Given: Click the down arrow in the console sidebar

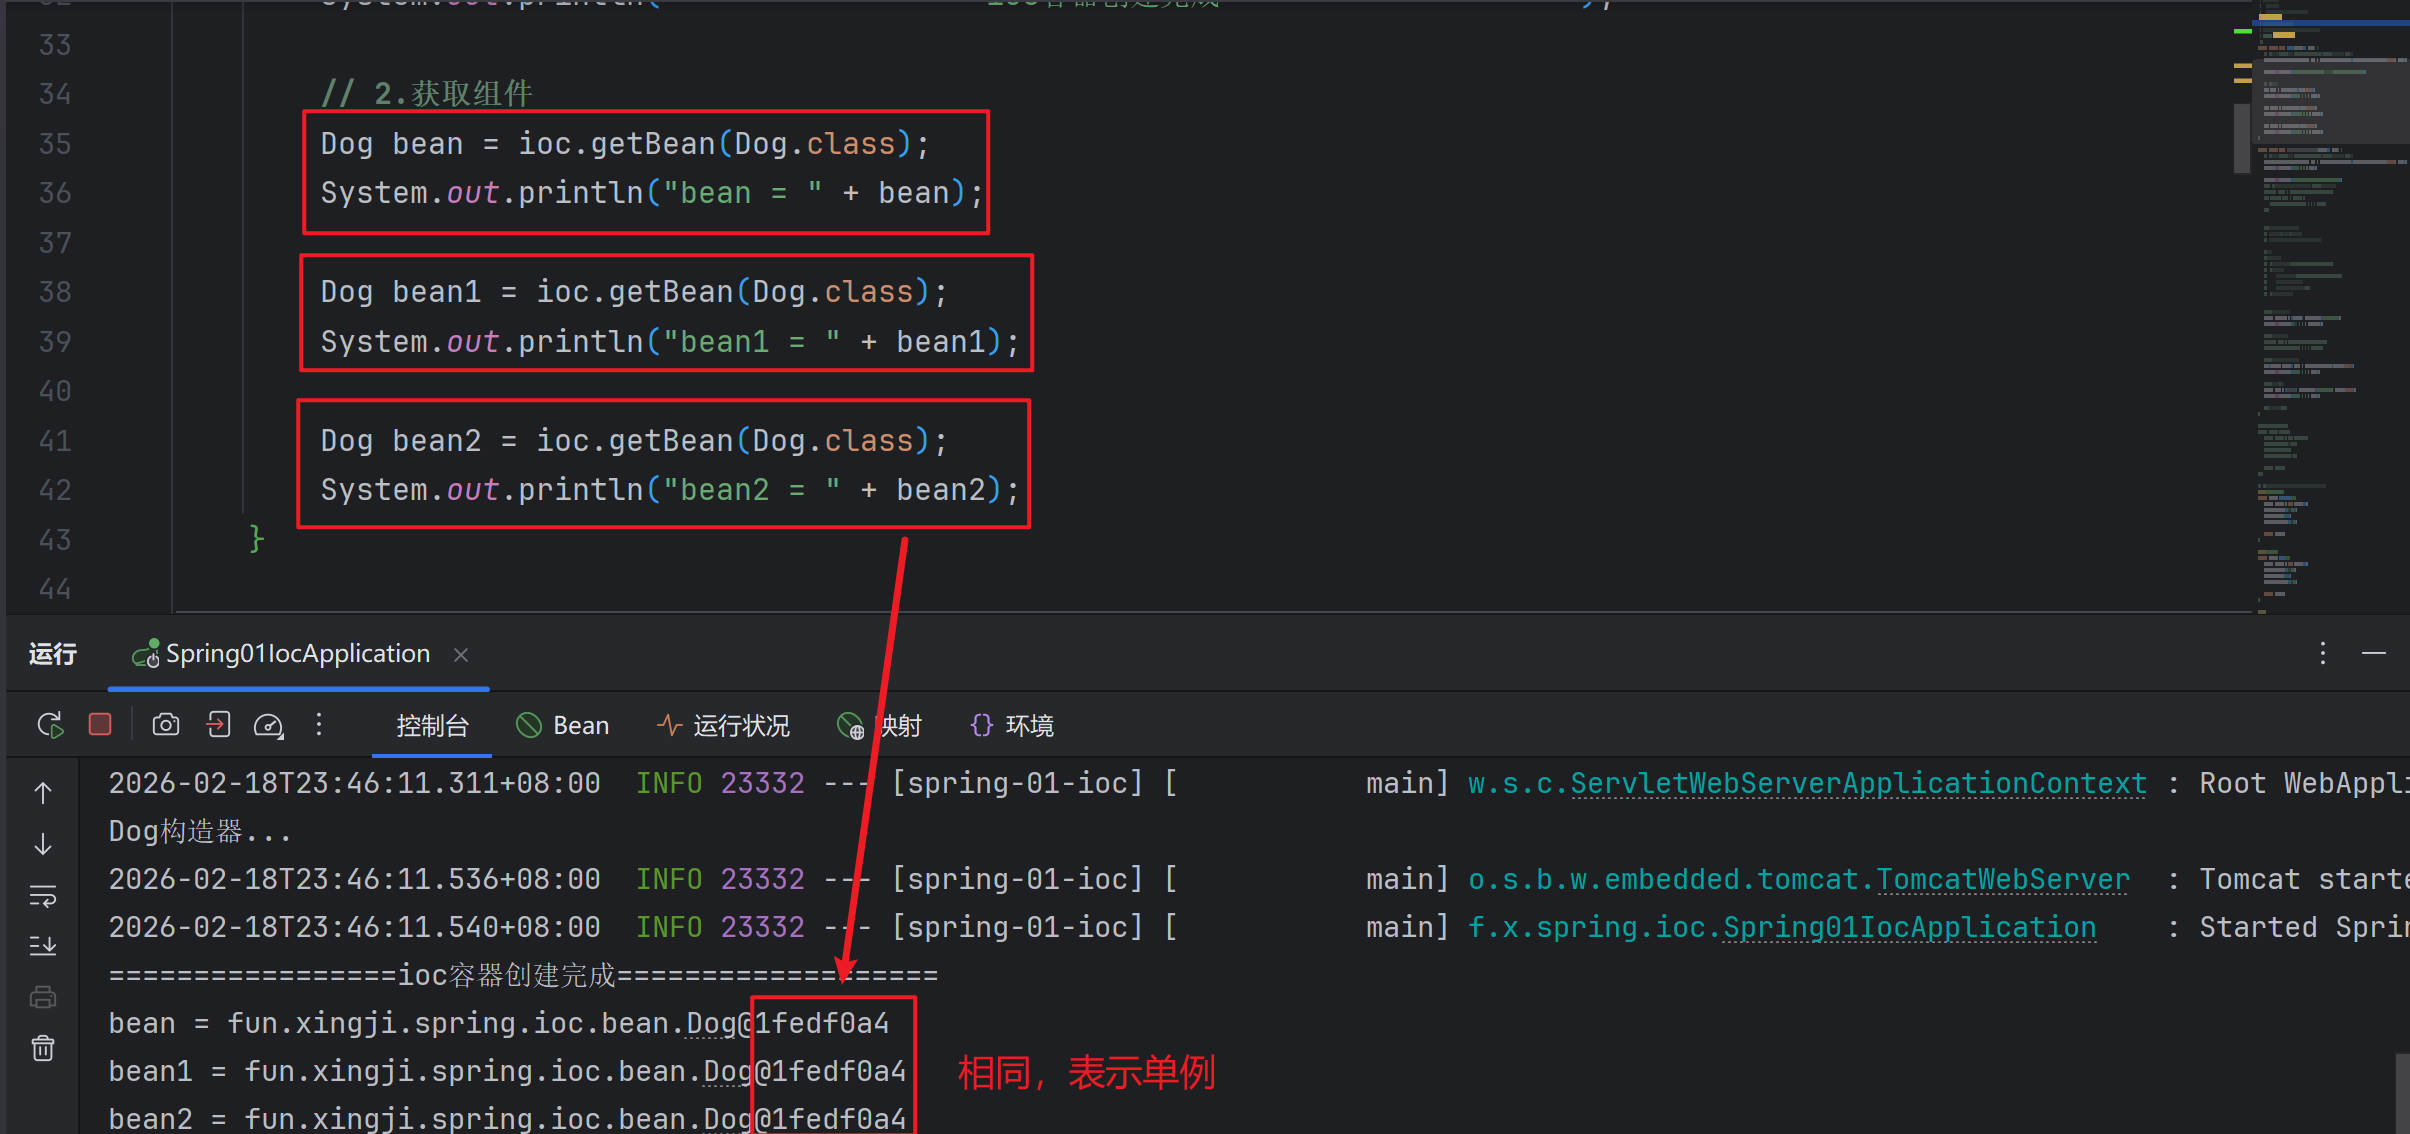Looking at the screenshot, I should pos(43,845).
